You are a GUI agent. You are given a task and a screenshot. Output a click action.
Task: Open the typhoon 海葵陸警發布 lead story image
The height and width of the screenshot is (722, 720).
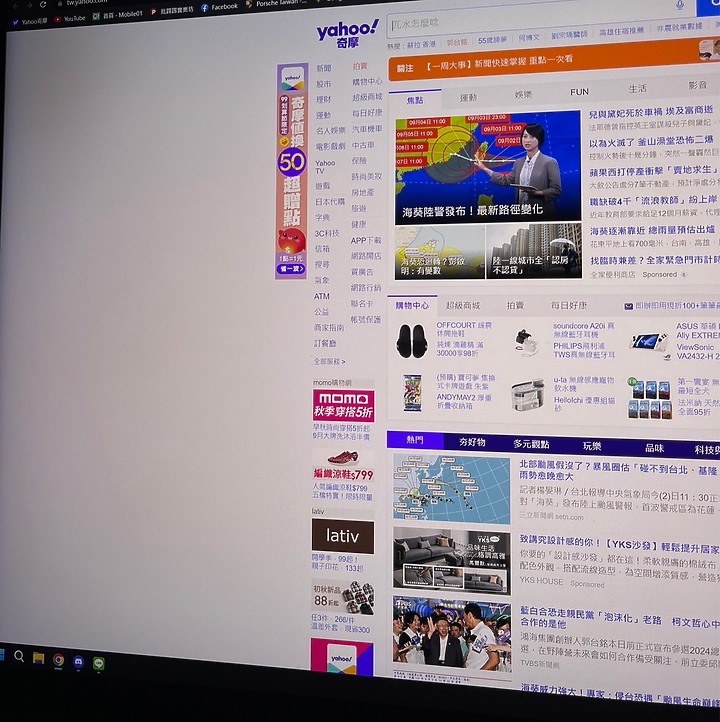(488, 167)
